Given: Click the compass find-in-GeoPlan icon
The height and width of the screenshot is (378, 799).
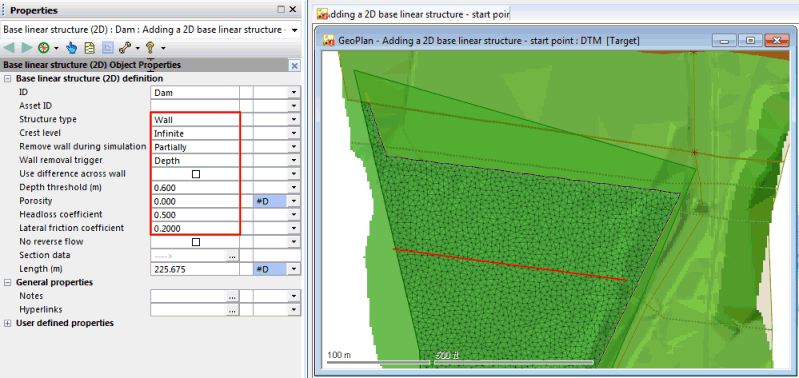Looking at the screenshot, I should point(44,48).
